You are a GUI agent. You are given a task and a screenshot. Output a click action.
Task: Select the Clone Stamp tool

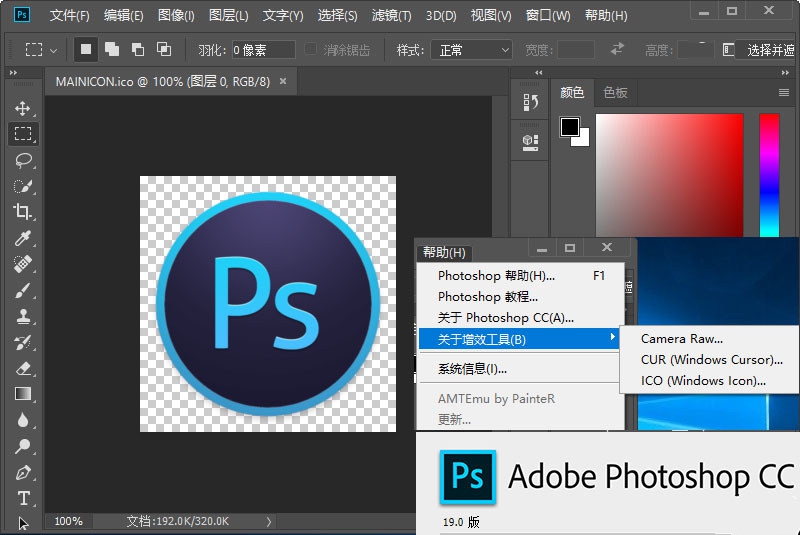pos(22,316)
